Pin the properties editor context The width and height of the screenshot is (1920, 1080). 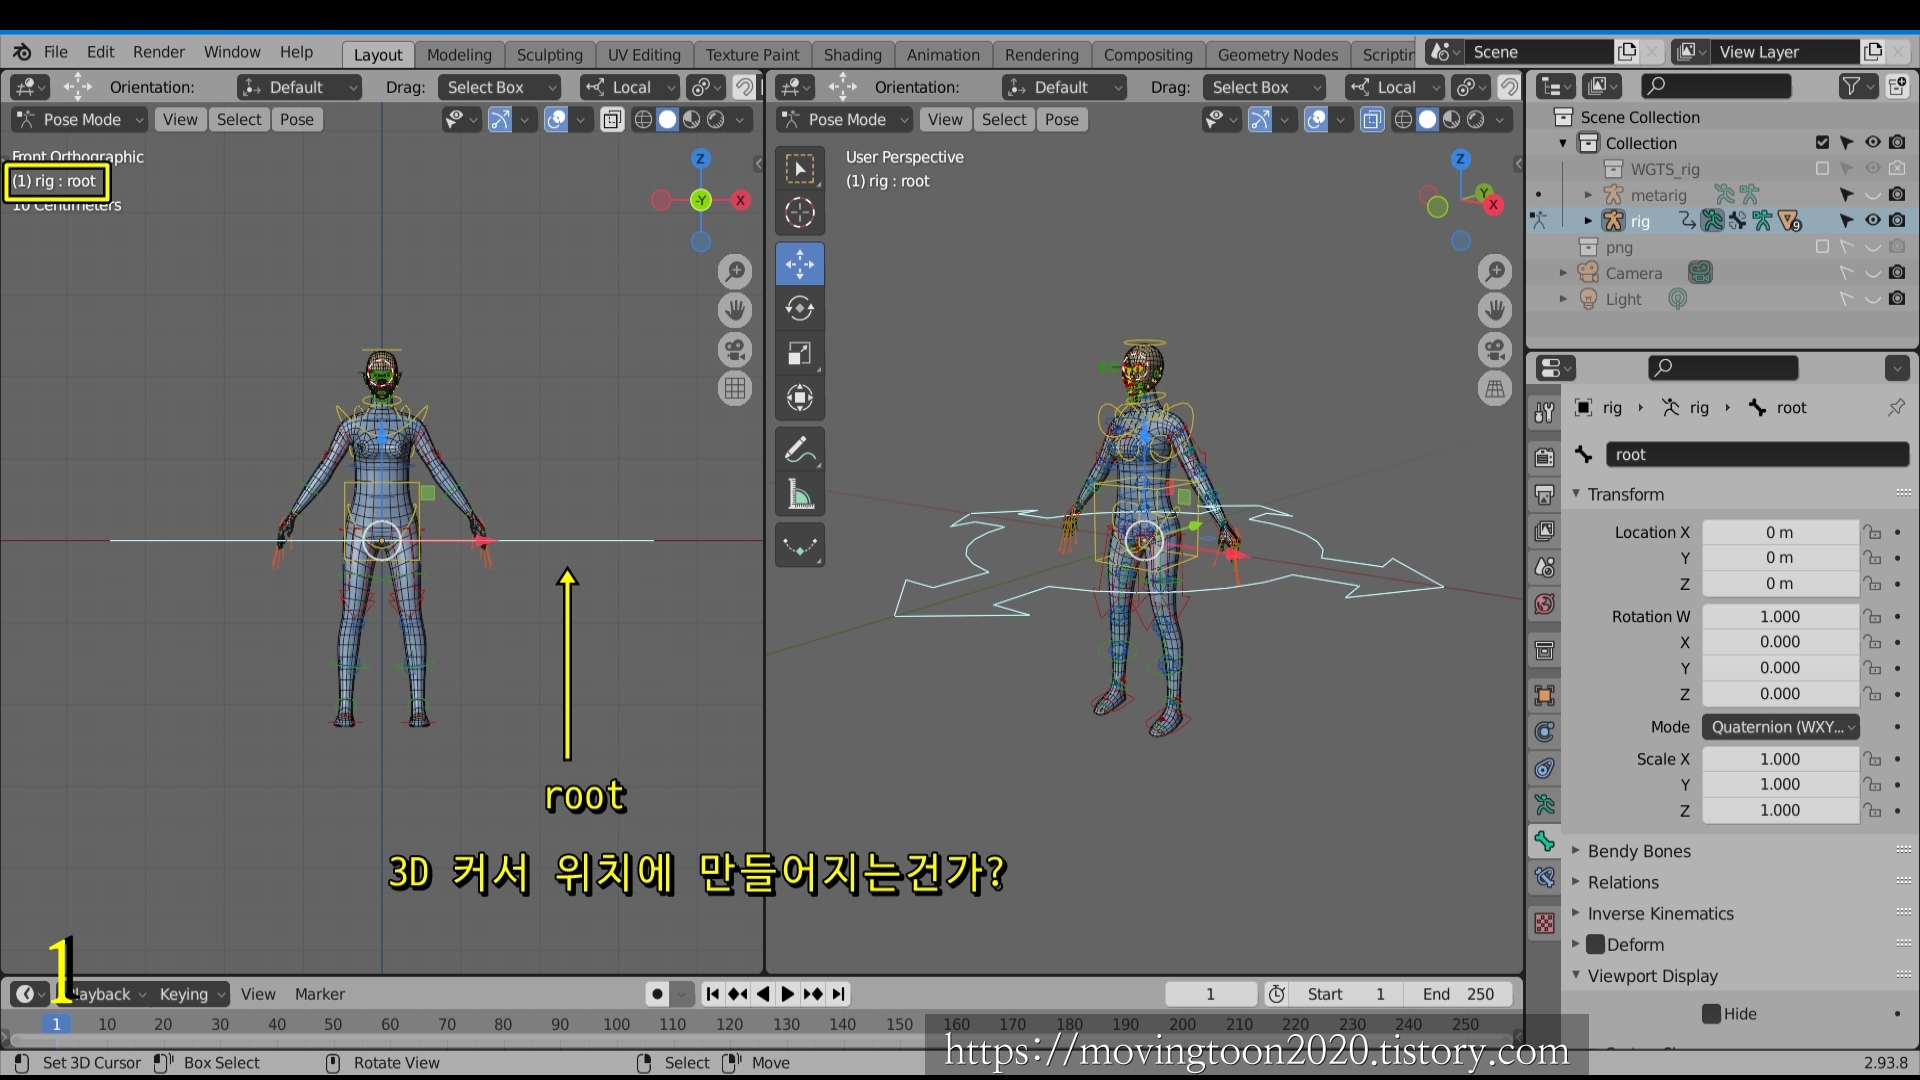1896,407
